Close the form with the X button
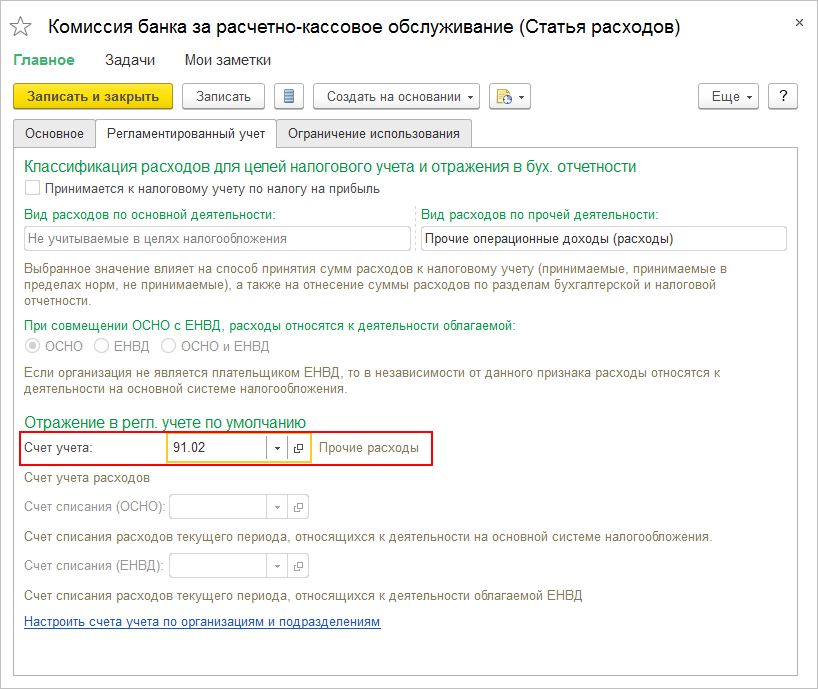 point(799,23)
